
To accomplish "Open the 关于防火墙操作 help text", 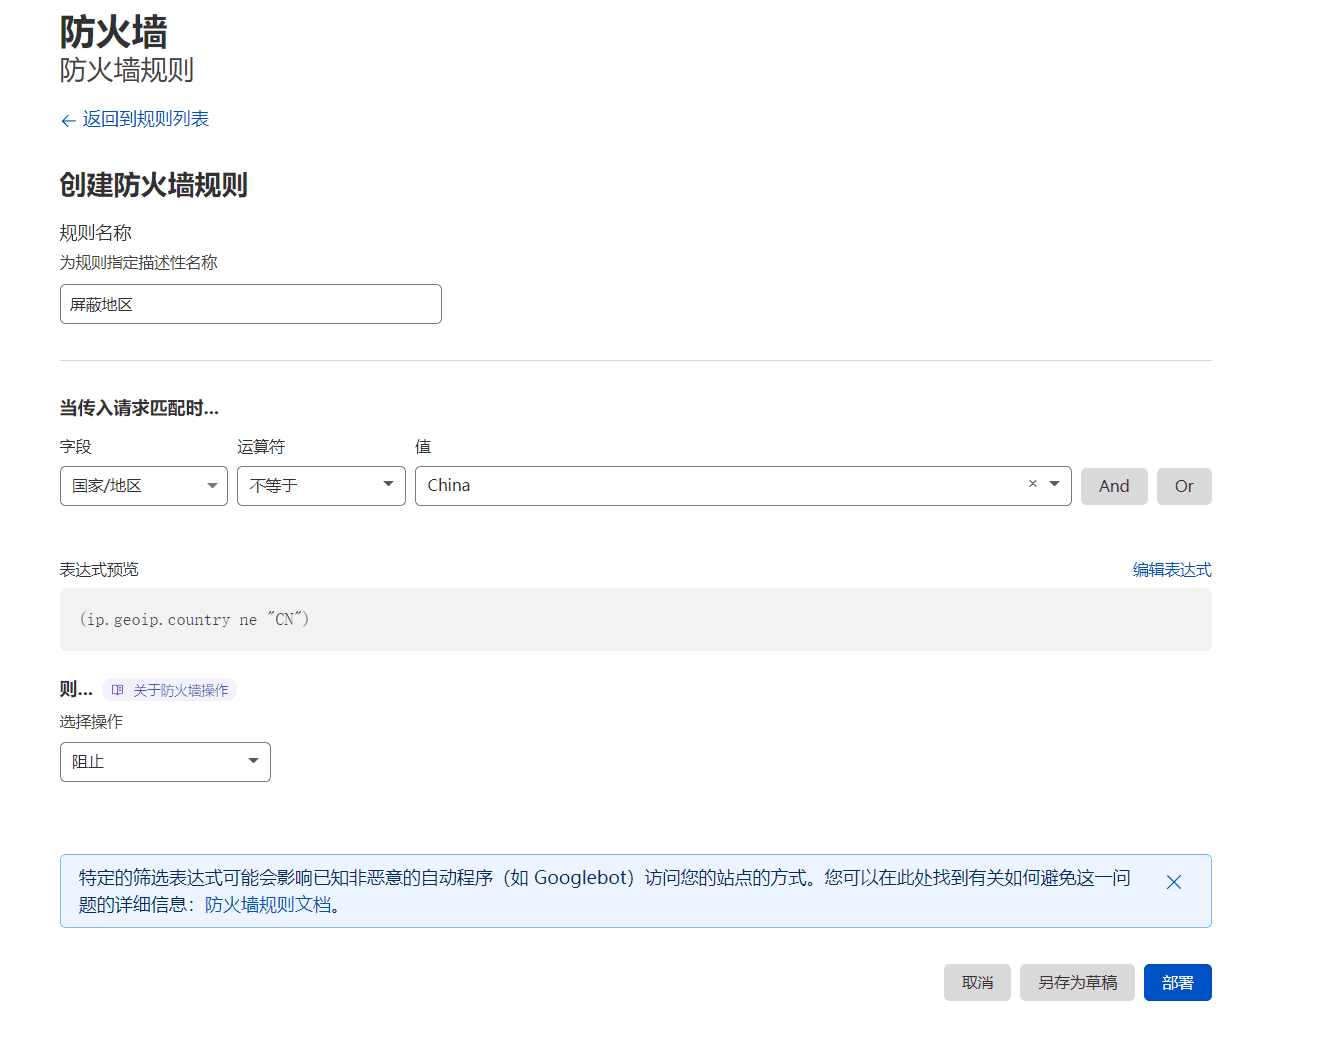I will pos(181,691).
